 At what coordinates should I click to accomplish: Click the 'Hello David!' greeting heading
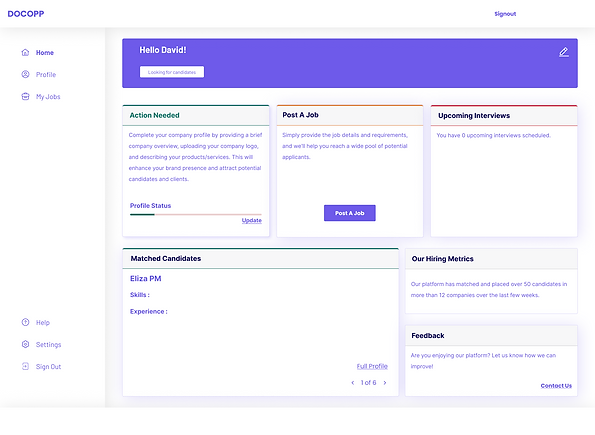pyautogui.click(x=163, y=50)
